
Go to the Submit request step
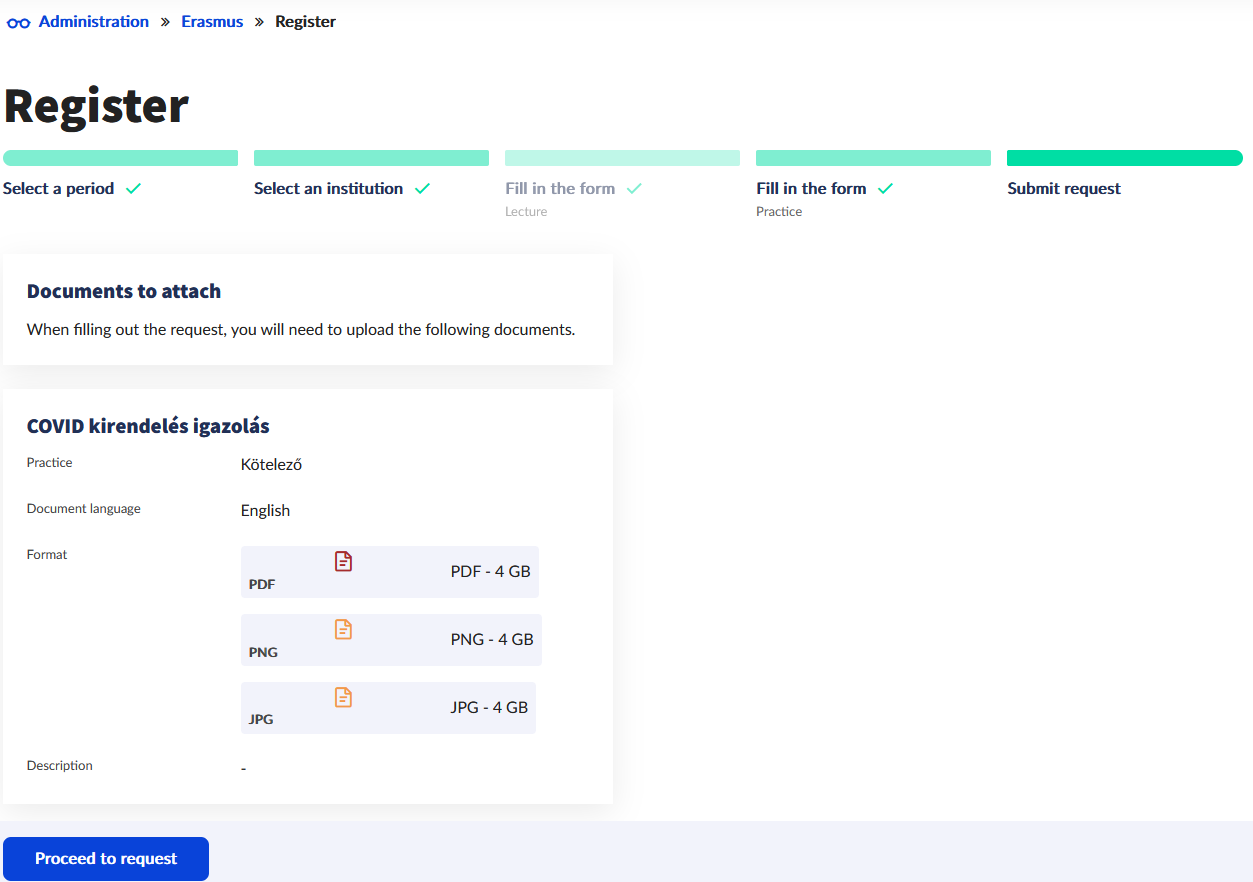1064,189
